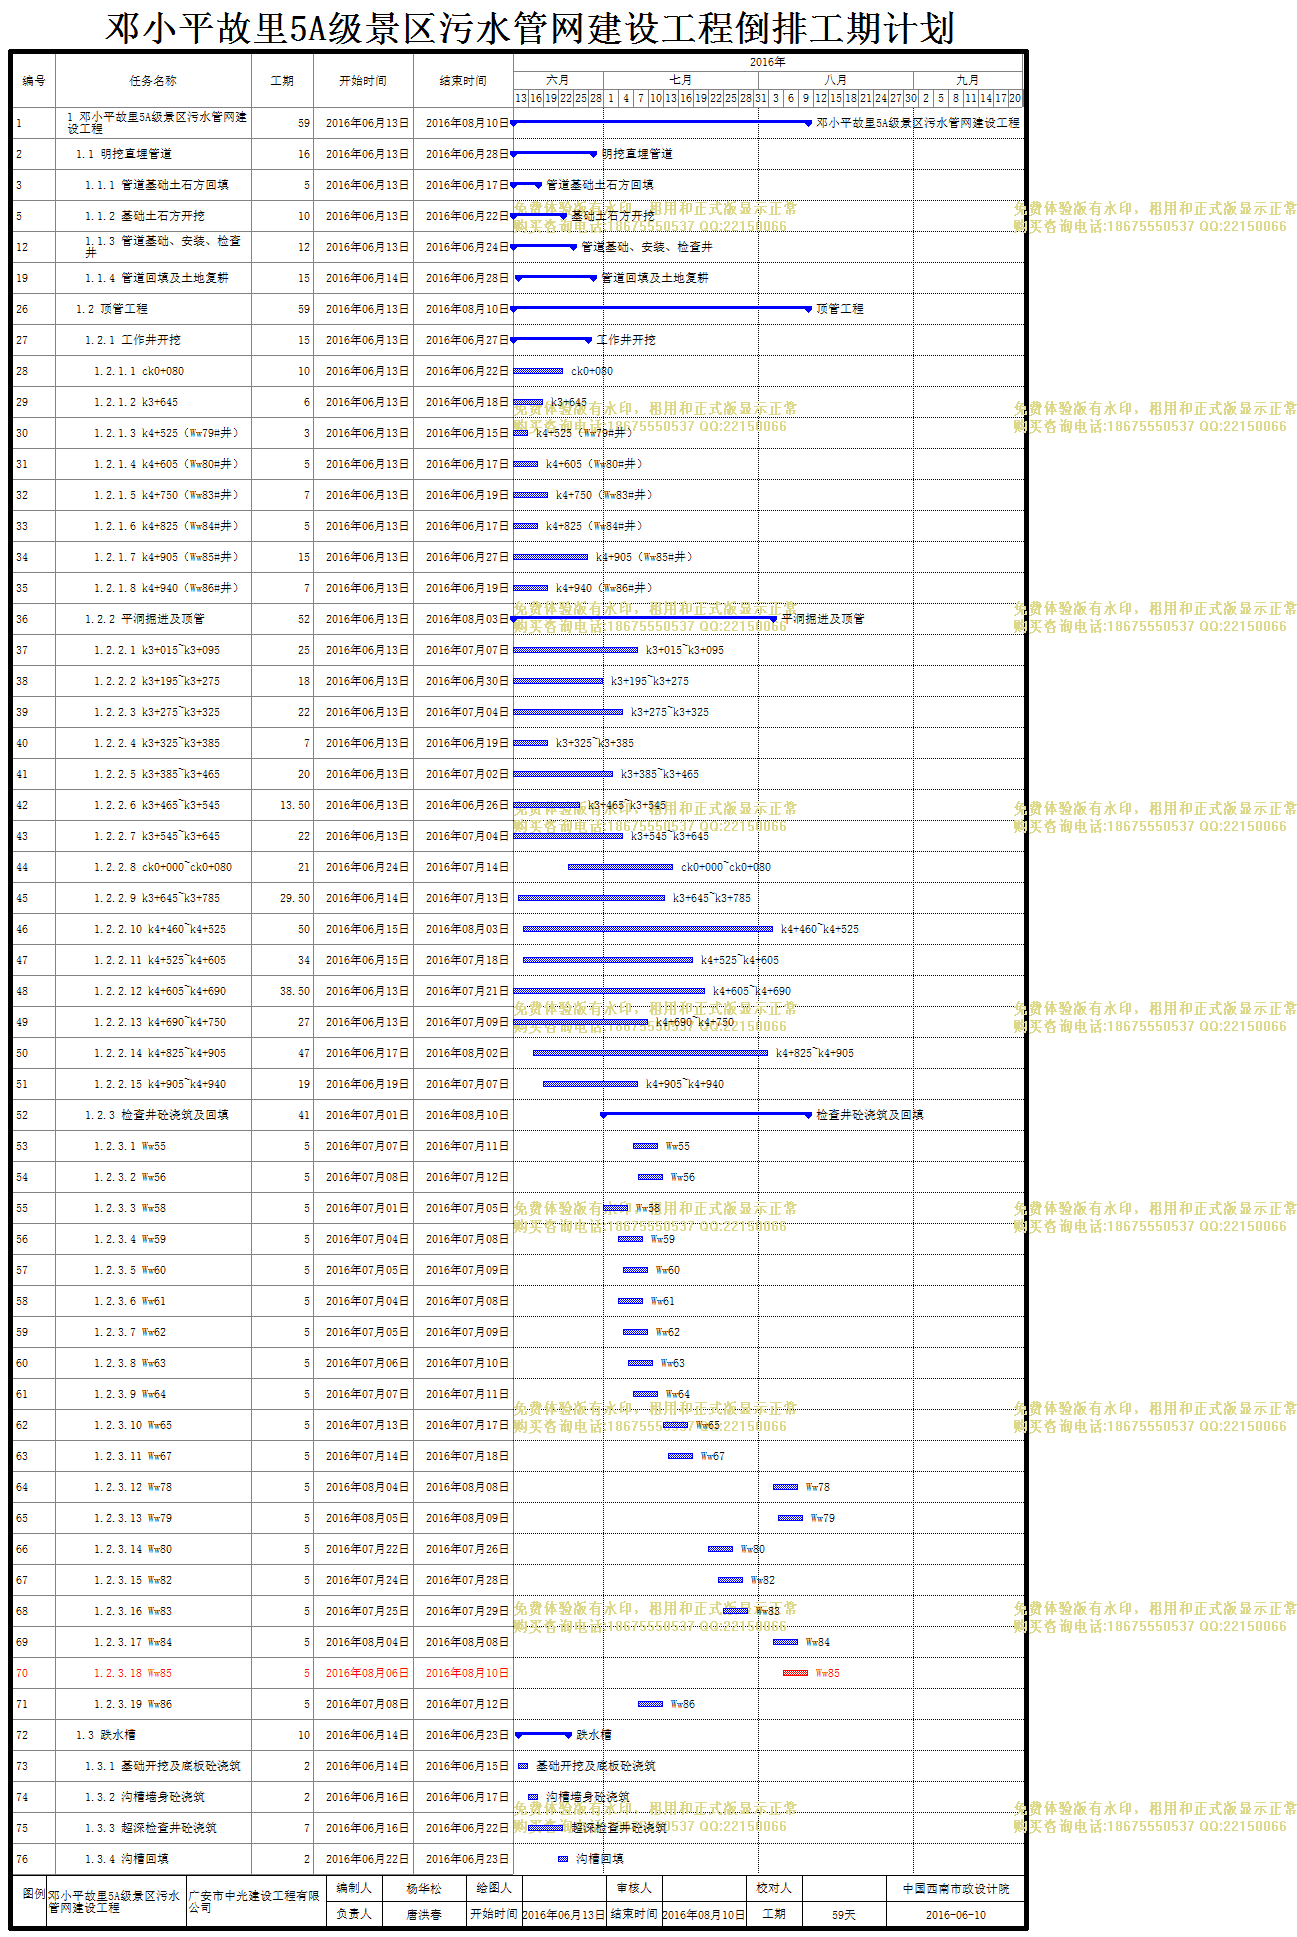
Task: Select task name 1.3.1 基础开挖及底板砼浇筑
Action: [x=163, y=1766]
